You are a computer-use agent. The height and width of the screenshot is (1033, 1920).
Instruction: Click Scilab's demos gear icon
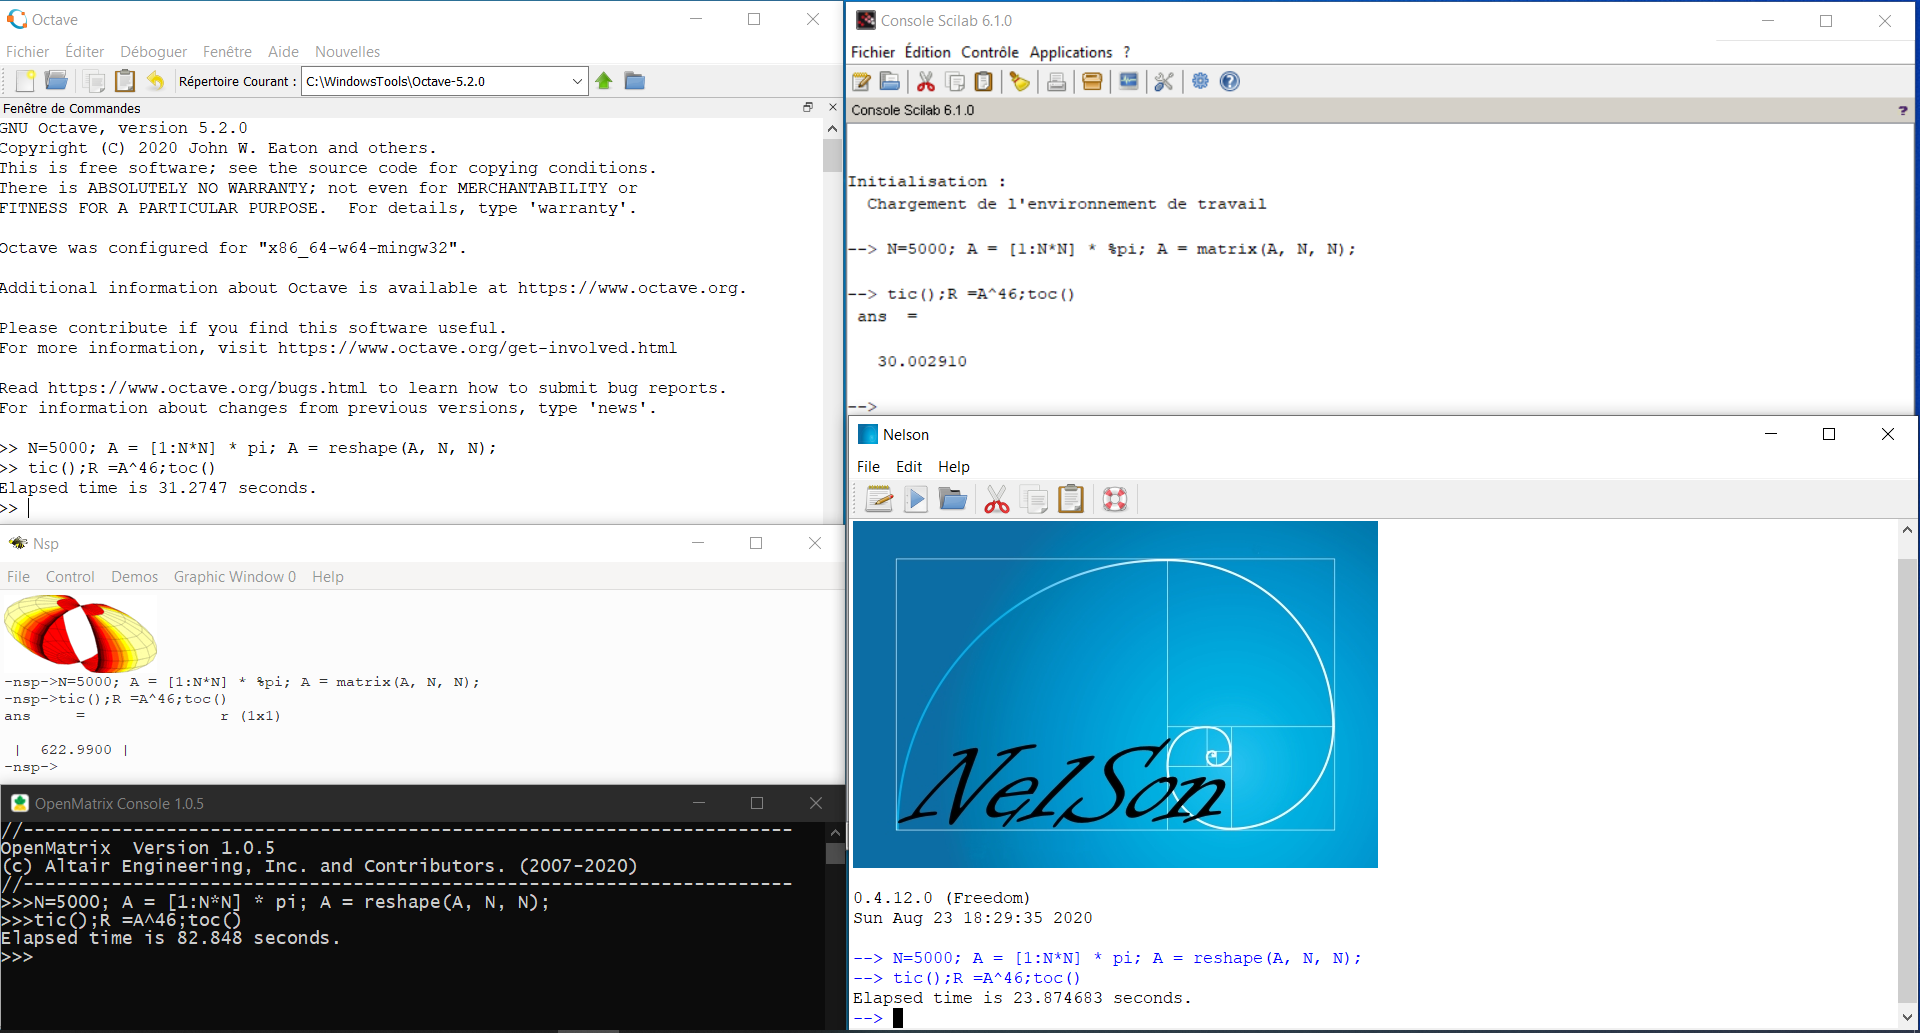pos(1200,82)
